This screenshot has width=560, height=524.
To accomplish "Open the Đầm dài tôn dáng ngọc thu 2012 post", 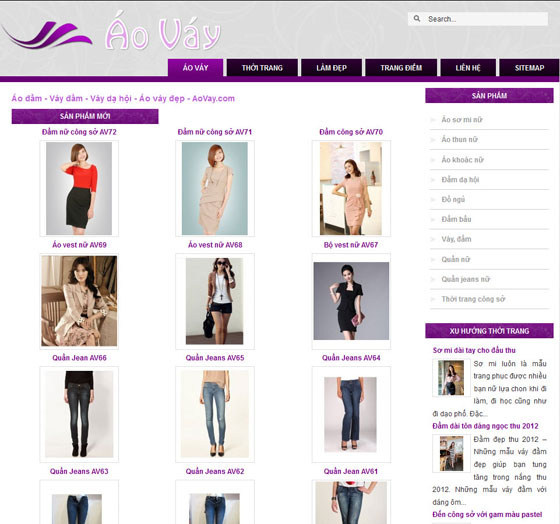I will [x=485, y=426].
